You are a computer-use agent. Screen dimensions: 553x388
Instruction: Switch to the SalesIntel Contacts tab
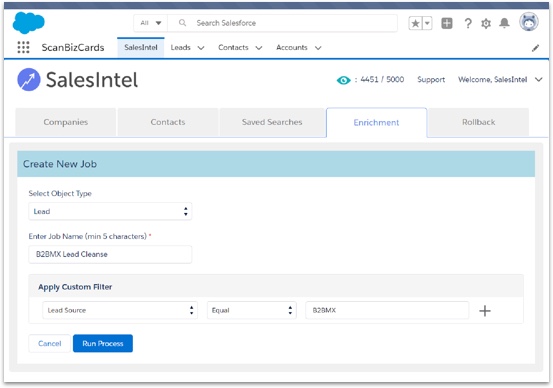[x=168, y=122]
